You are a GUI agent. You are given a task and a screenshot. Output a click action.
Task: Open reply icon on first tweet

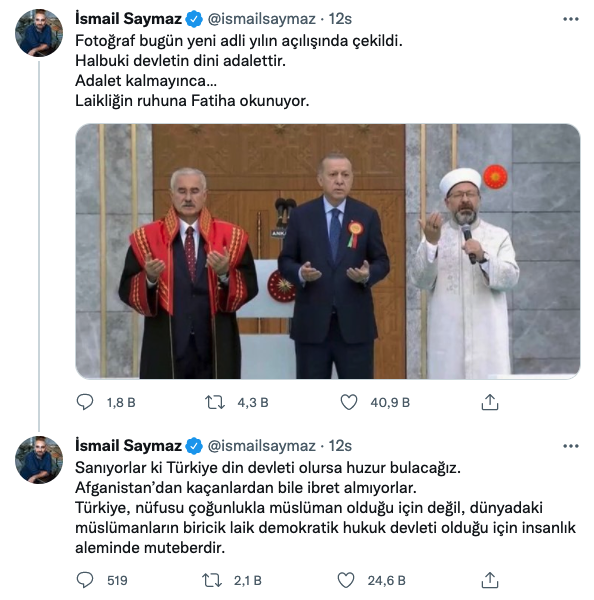(x=85, y=402)
